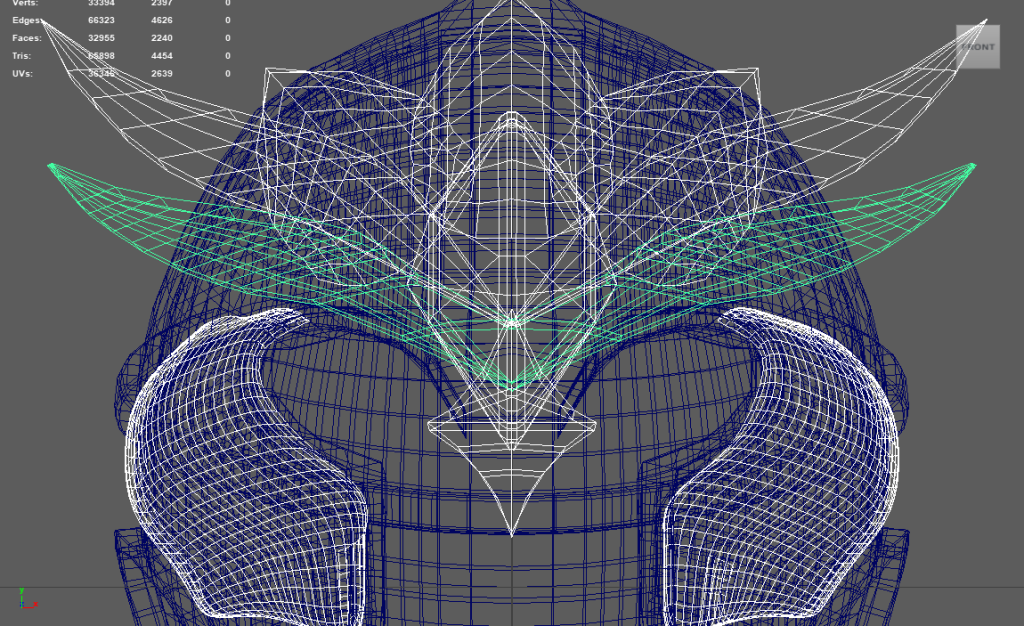Click the Edges label in the HUD
This screenshot has width=1024, height=626.
27,20
